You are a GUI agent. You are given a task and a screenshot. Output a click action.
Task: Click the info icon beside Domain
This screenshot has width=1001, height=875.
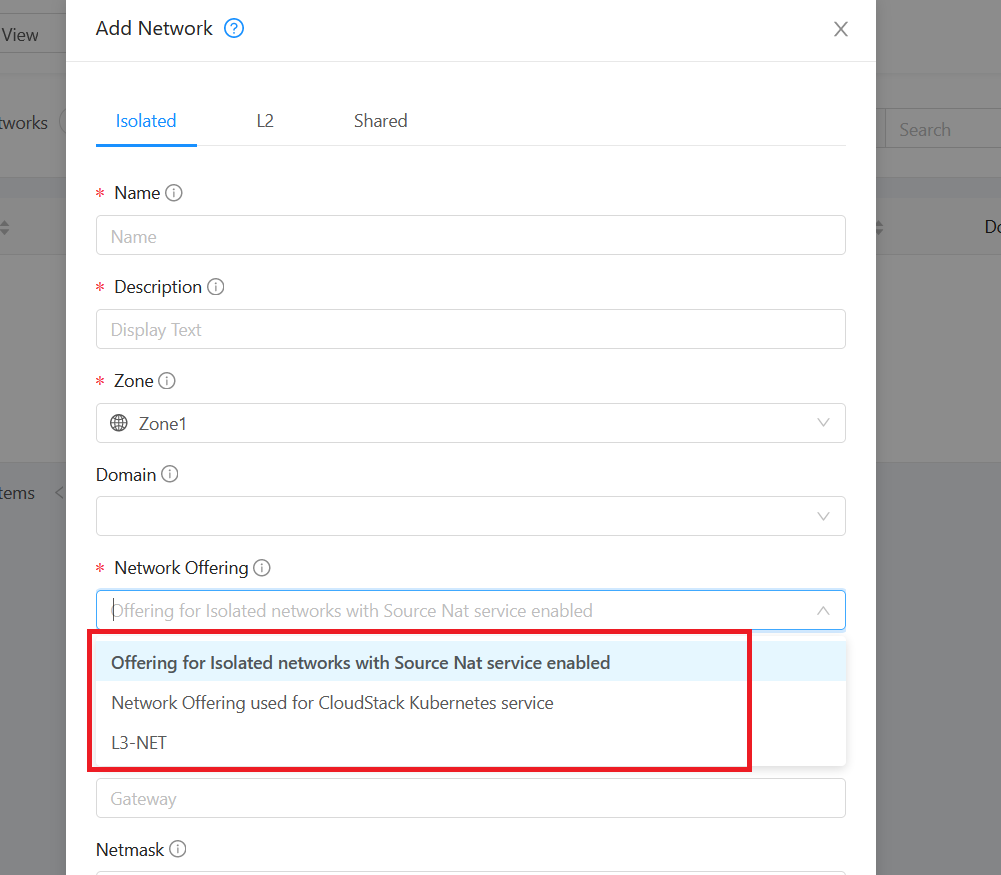point(170,474)
